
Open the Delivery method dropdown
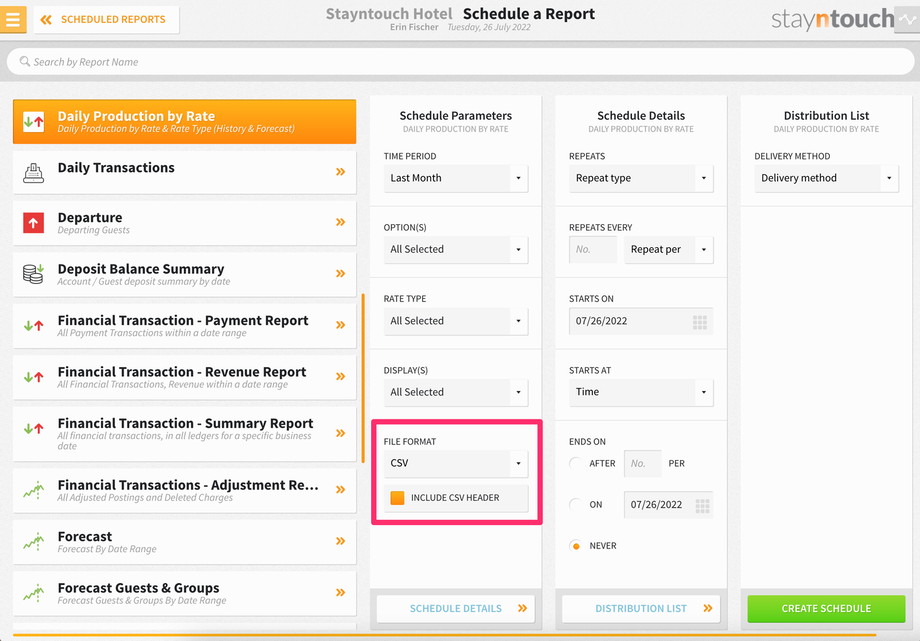pyautogui.click(x=826, y=178)
